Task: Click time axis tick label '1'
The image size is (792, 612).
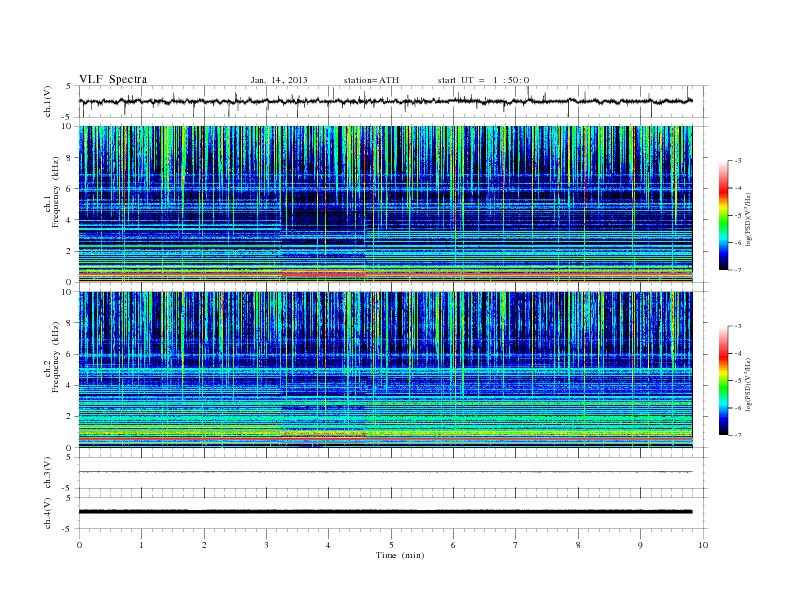Action: click(x=141, y=545)
